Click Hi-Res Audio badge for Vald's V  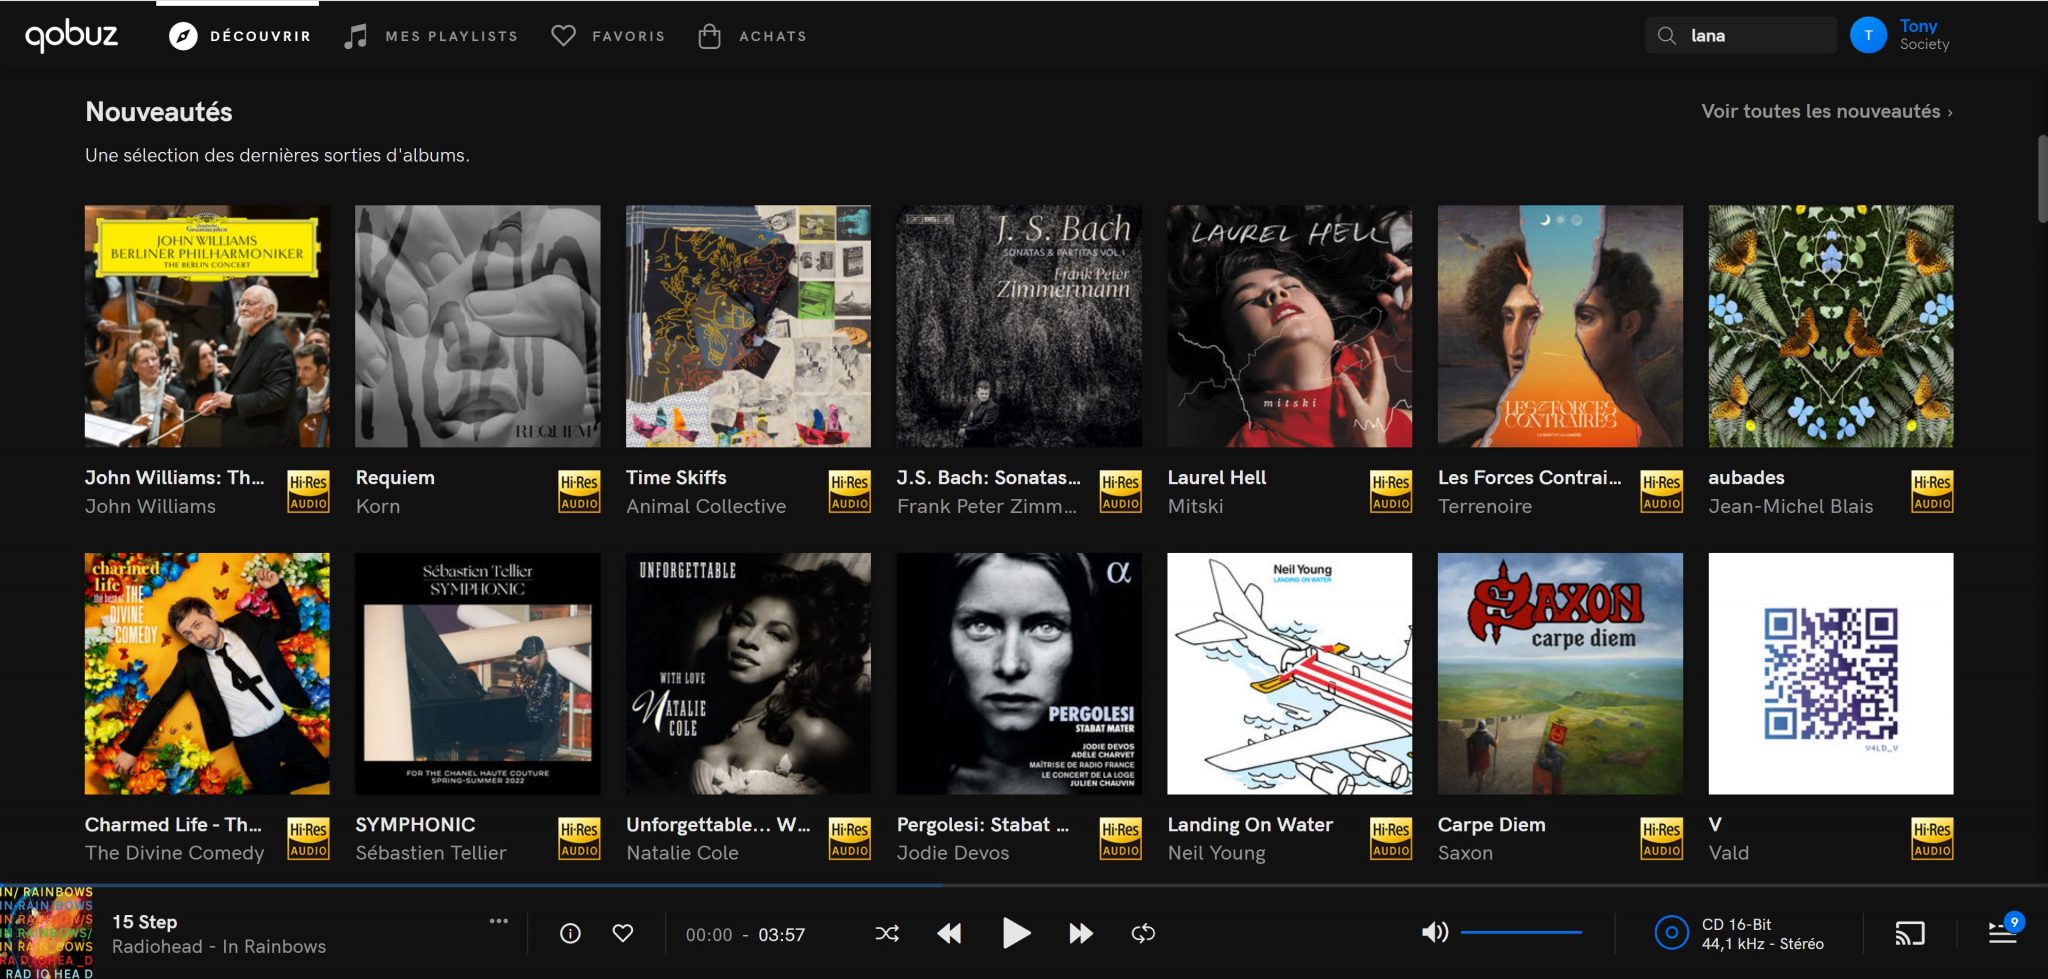1932,839
